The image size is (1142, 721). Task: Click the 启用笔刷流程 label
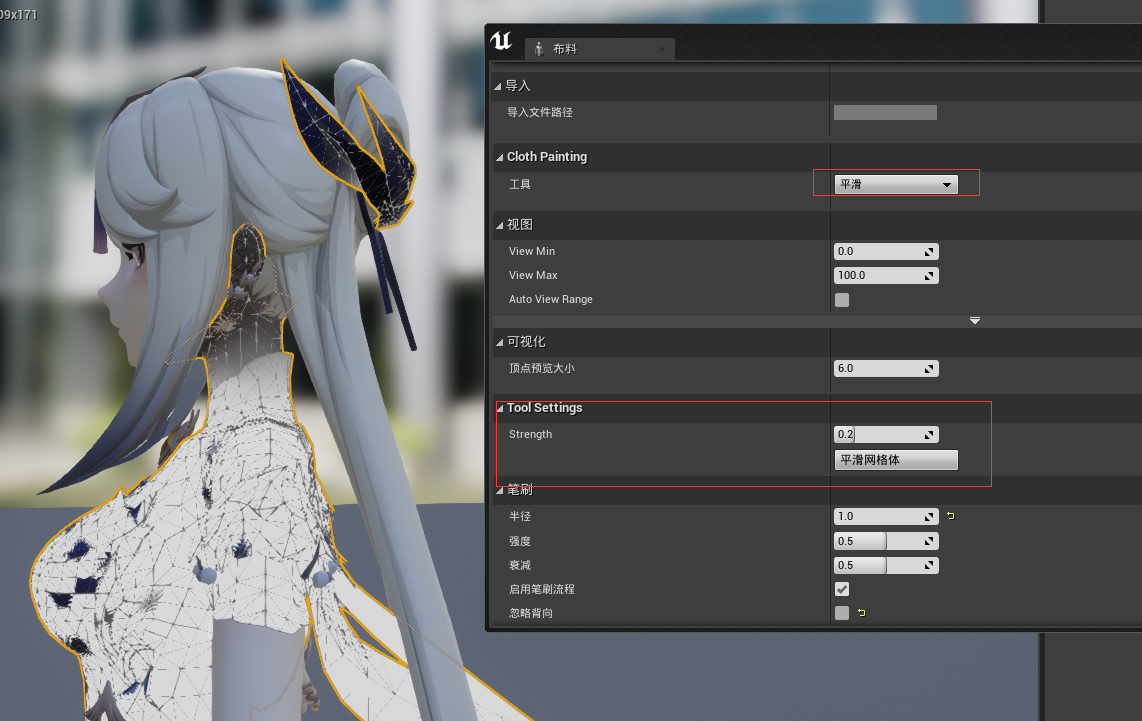tap(542, 589)
